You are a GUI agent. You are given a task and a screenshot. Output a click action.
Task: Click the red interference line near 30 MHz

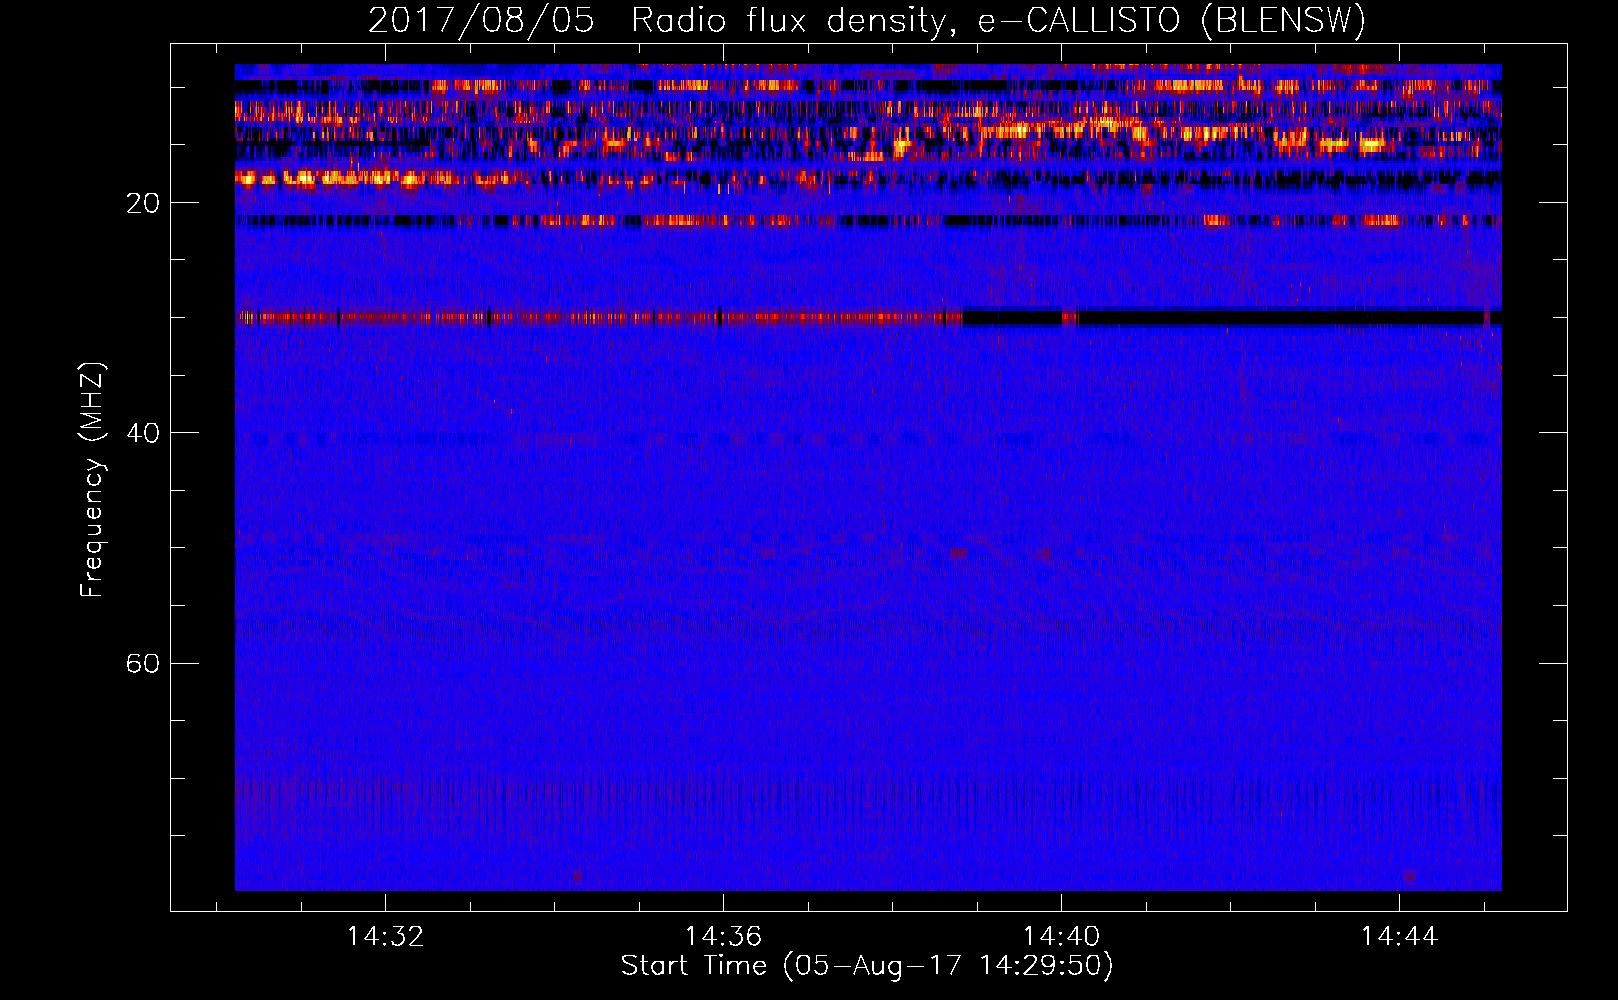pos(598,318)
